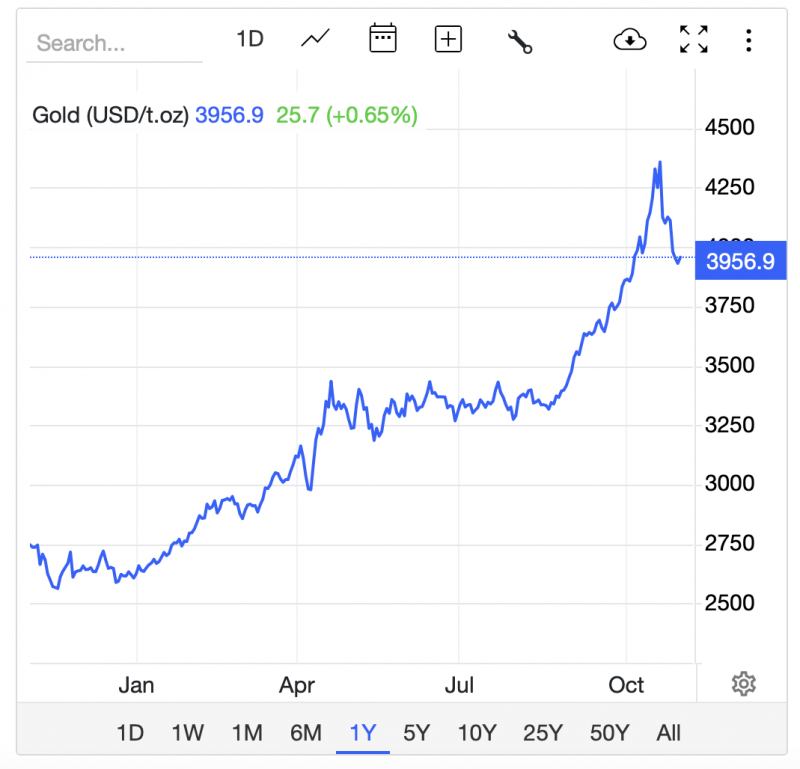
Task: Click the Gold (USD/t.oz) legend label
Action: [110, 115]
